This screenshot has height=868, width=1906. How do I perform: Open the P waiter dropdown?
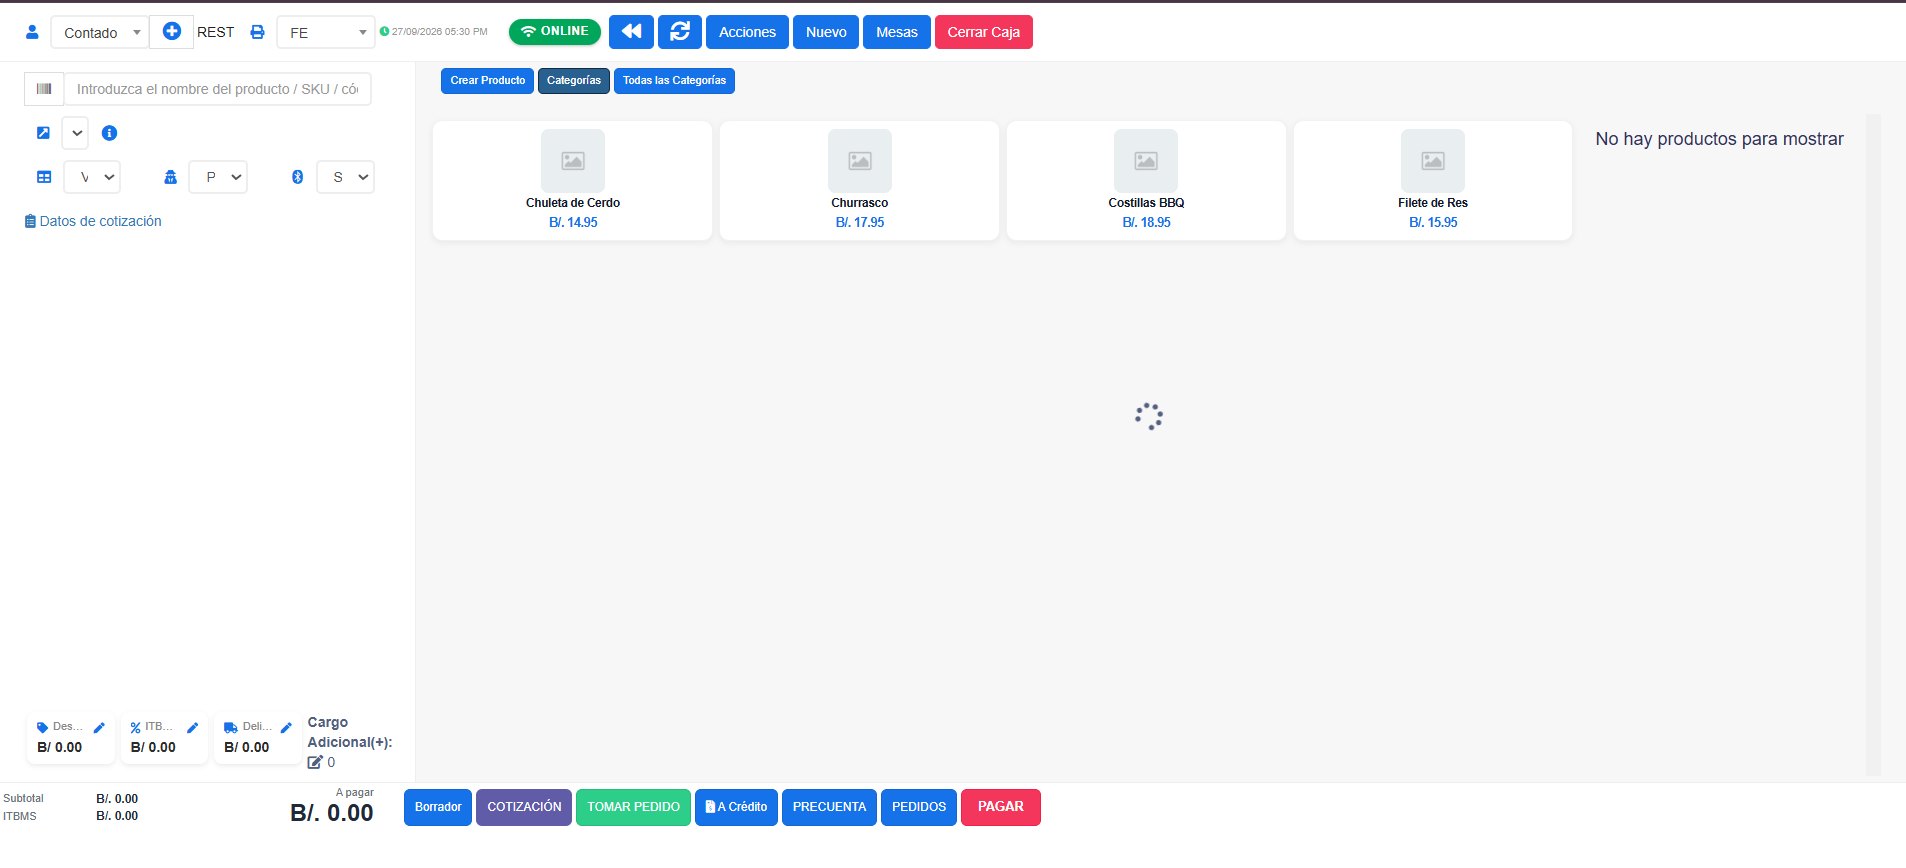[219, 177]
